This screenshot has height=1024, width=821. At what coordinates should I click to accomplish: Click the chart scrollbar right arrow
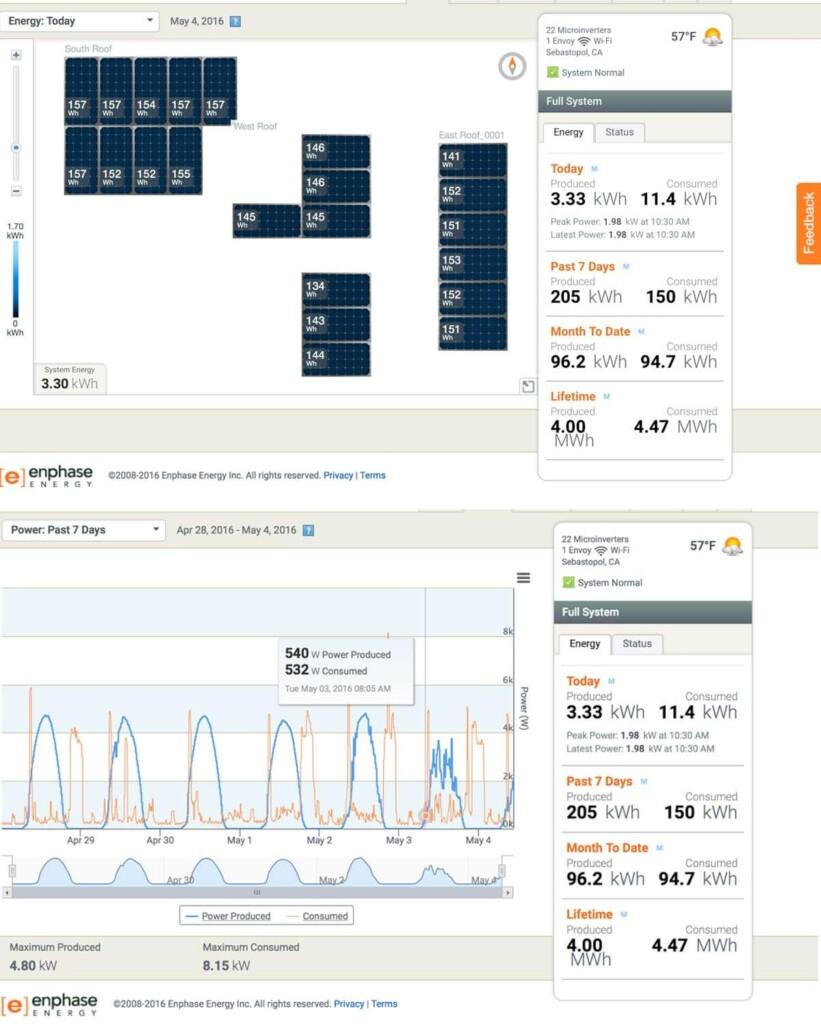pyautogui.click(x=508, y=892)
